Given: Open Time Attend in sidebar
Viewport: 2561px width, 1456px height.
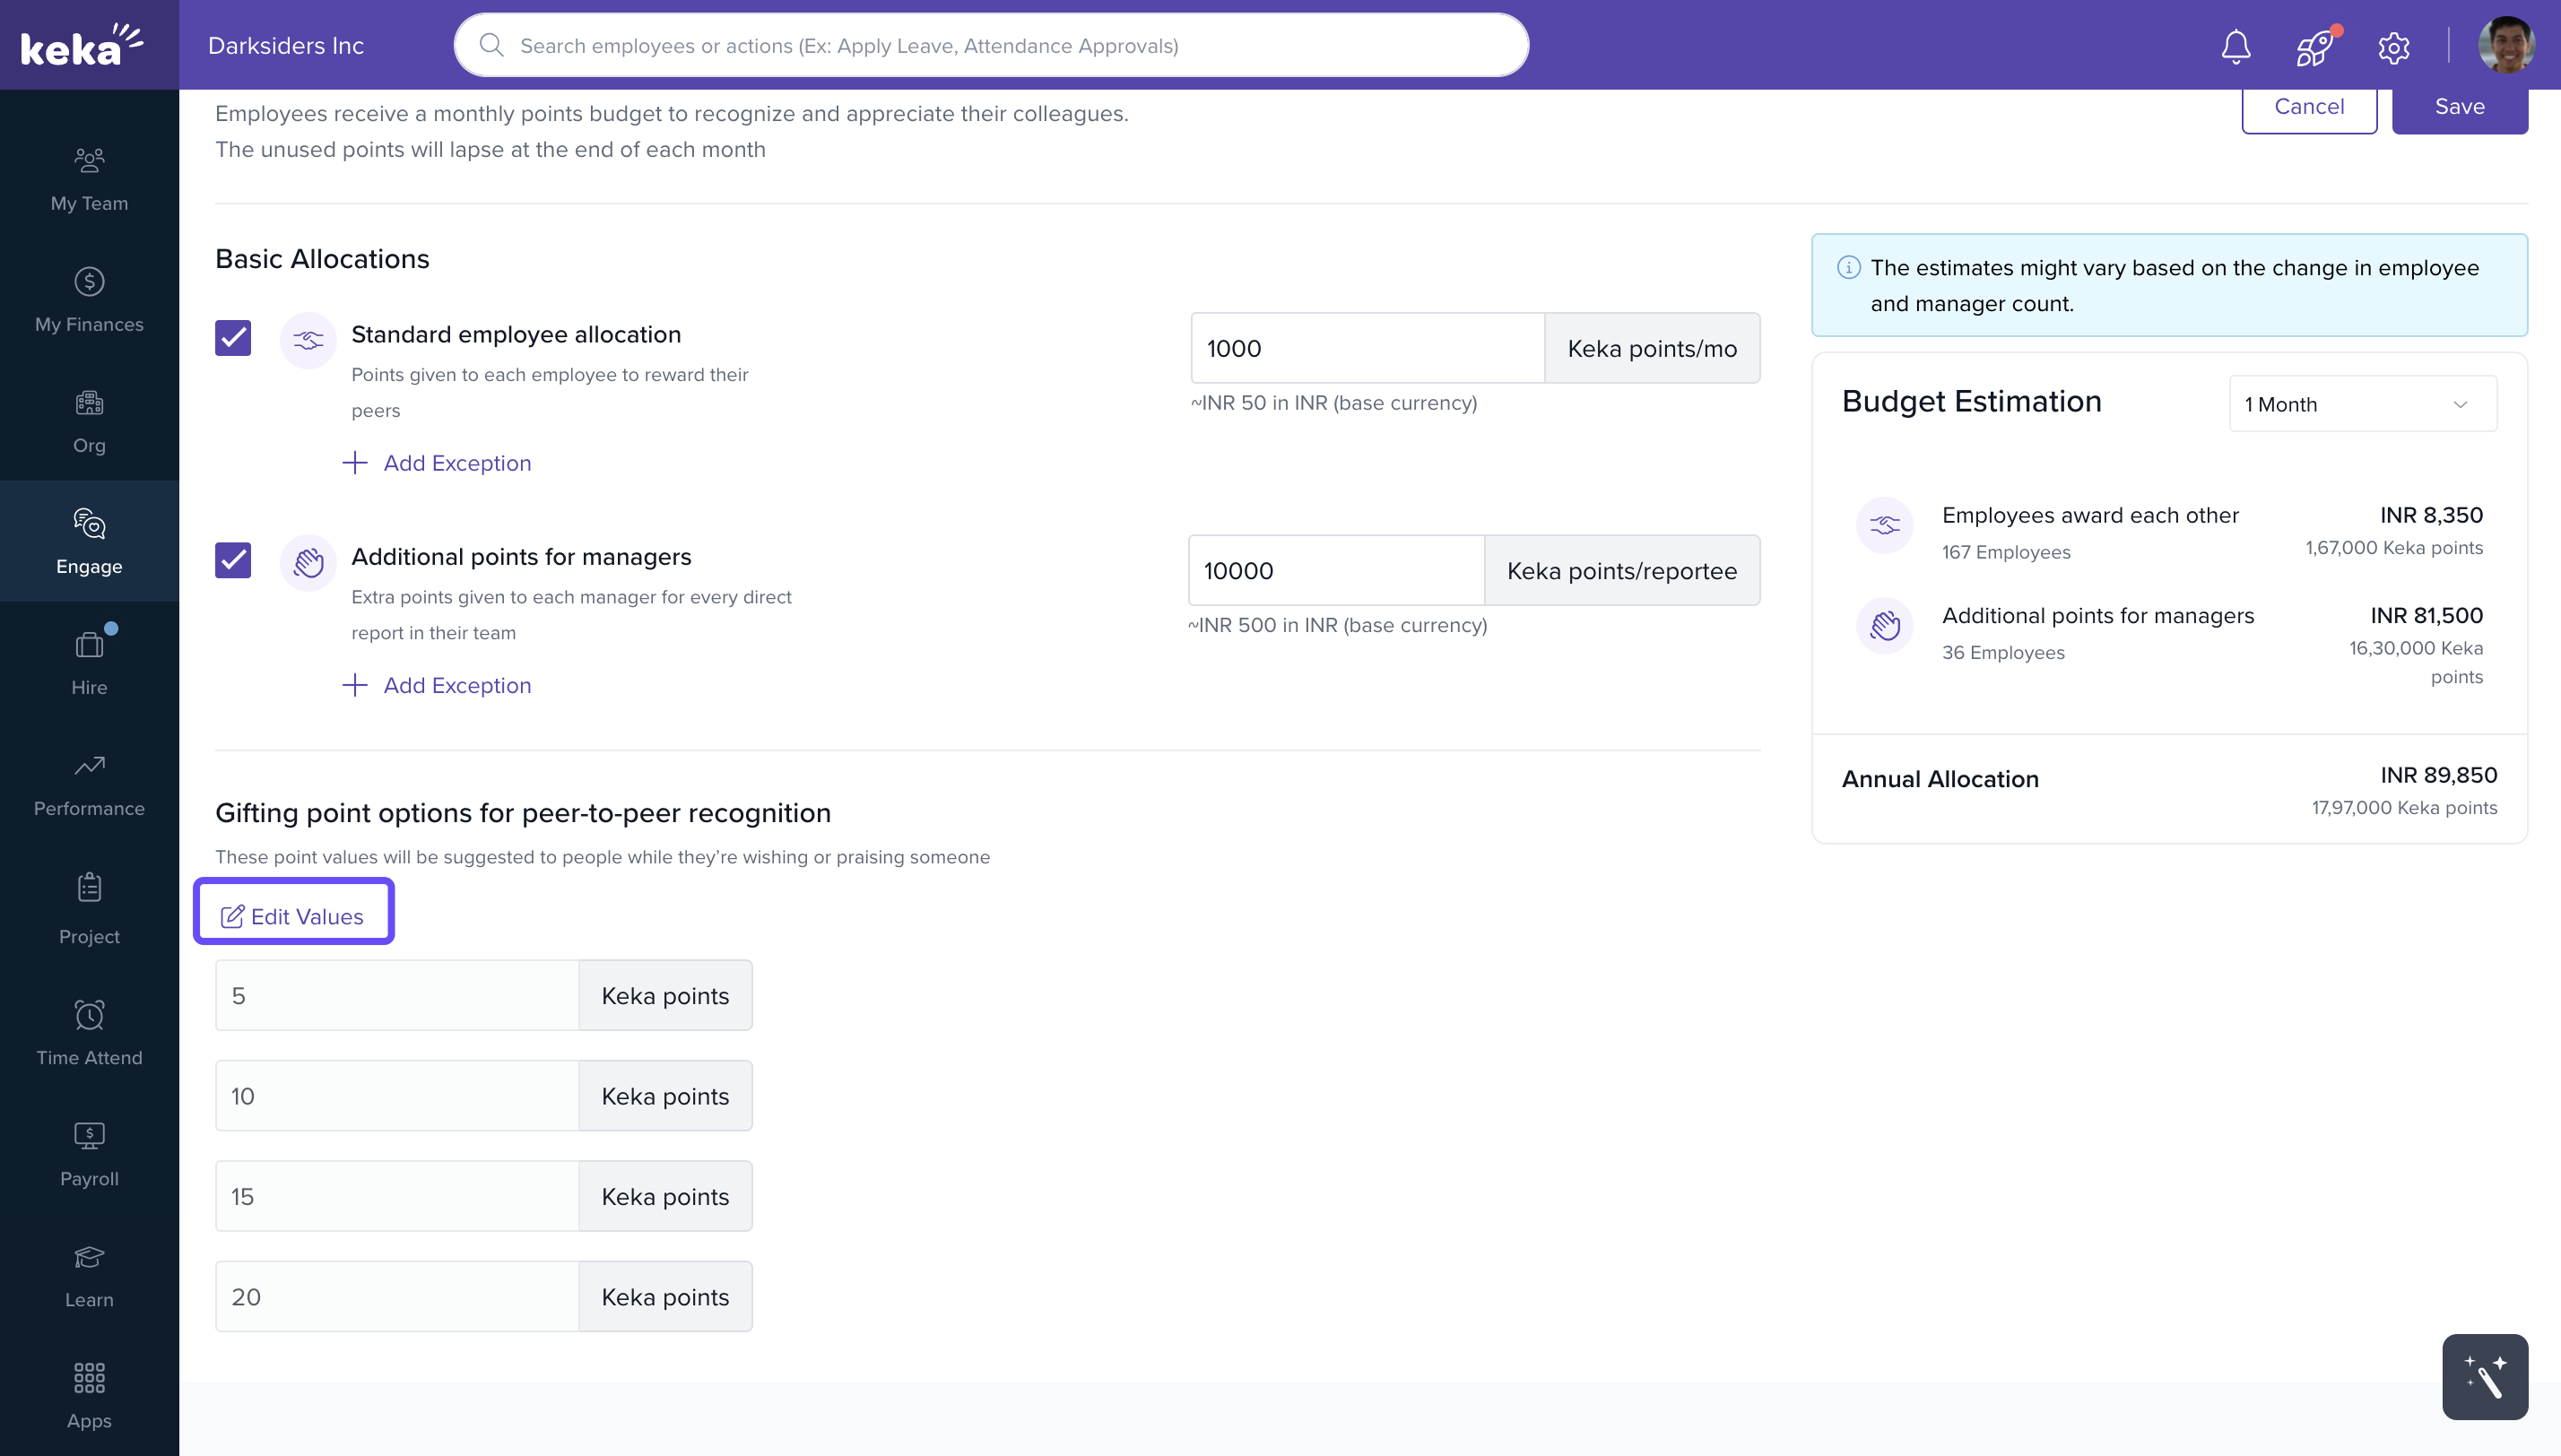Looking at the screenshot, I should click(x=89, y=1032).
